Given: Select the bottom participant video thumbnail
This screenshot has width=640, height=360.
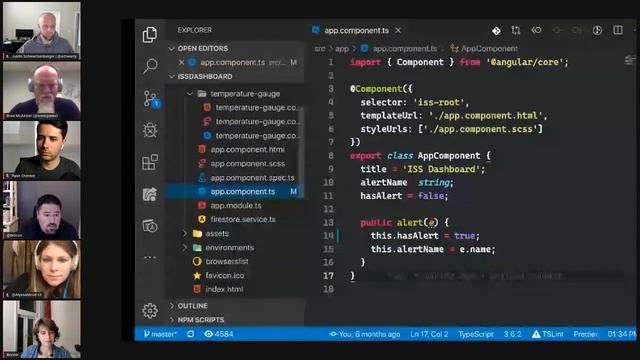Looking at the screenshot, I should 42,330.
